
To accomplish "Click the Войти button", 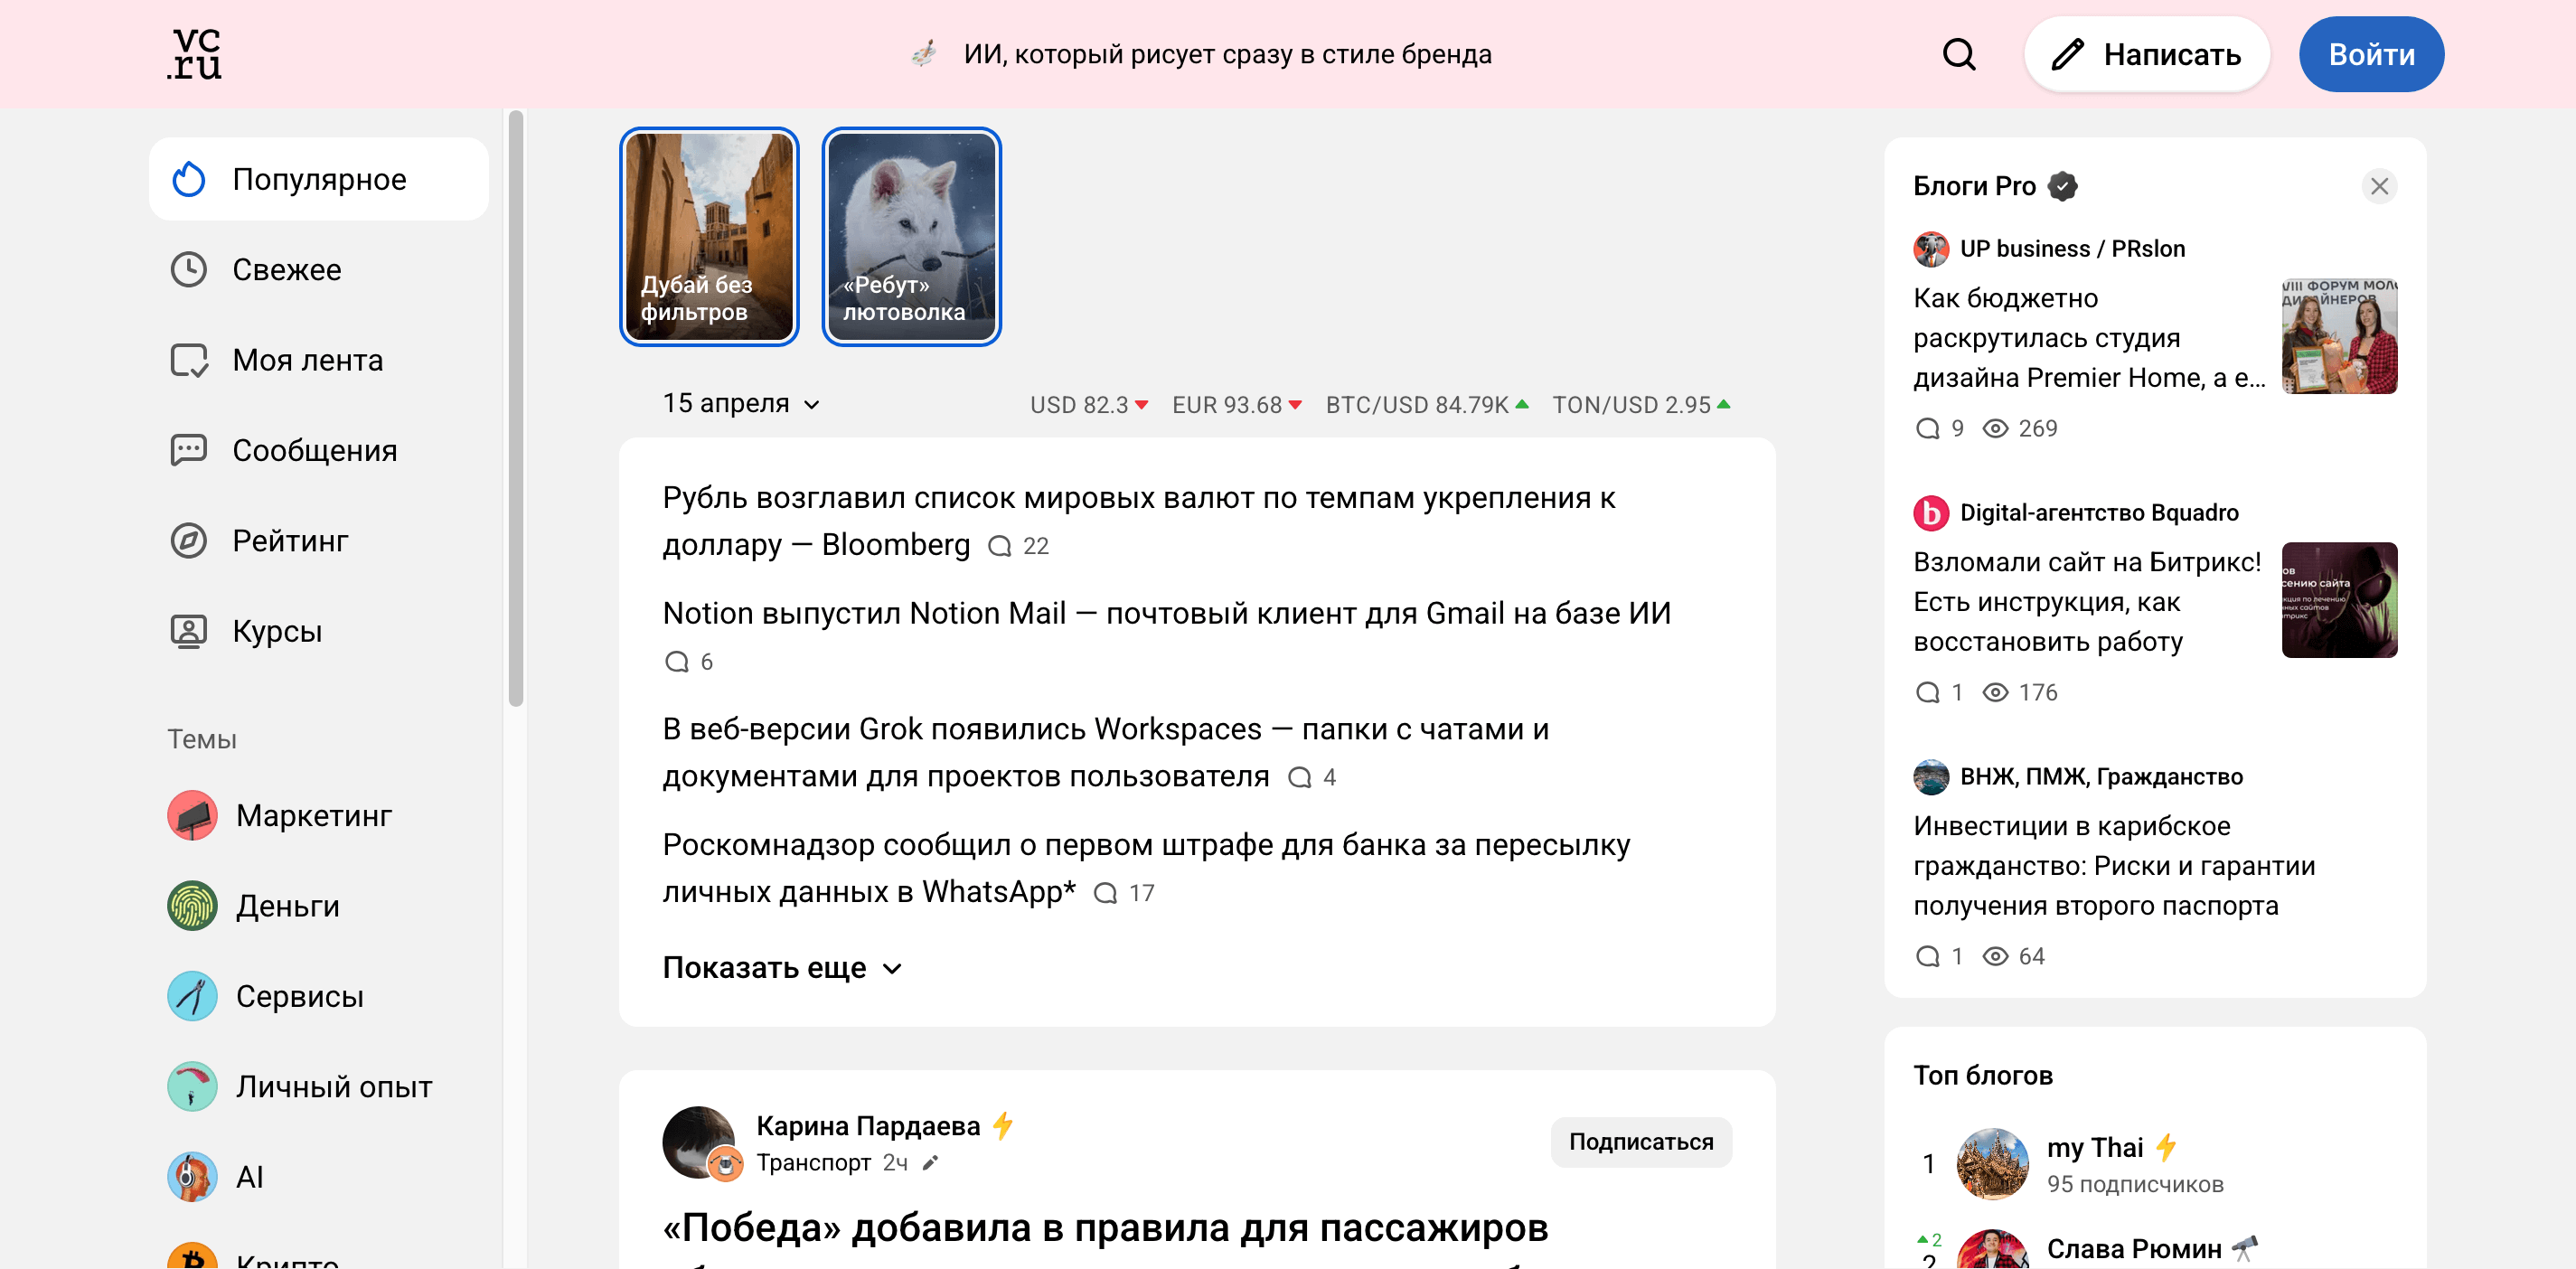I will (x=2370, y=54).
